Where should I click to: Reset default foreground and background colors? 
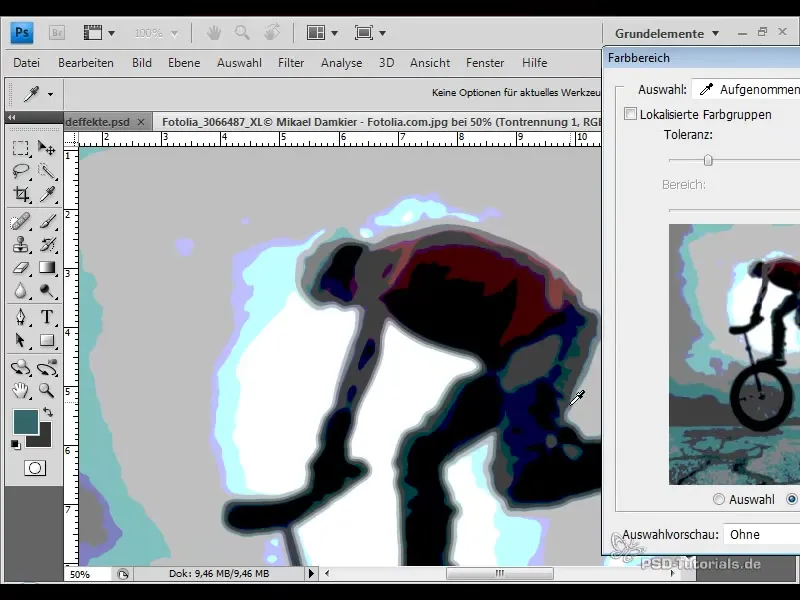(16, 445)
